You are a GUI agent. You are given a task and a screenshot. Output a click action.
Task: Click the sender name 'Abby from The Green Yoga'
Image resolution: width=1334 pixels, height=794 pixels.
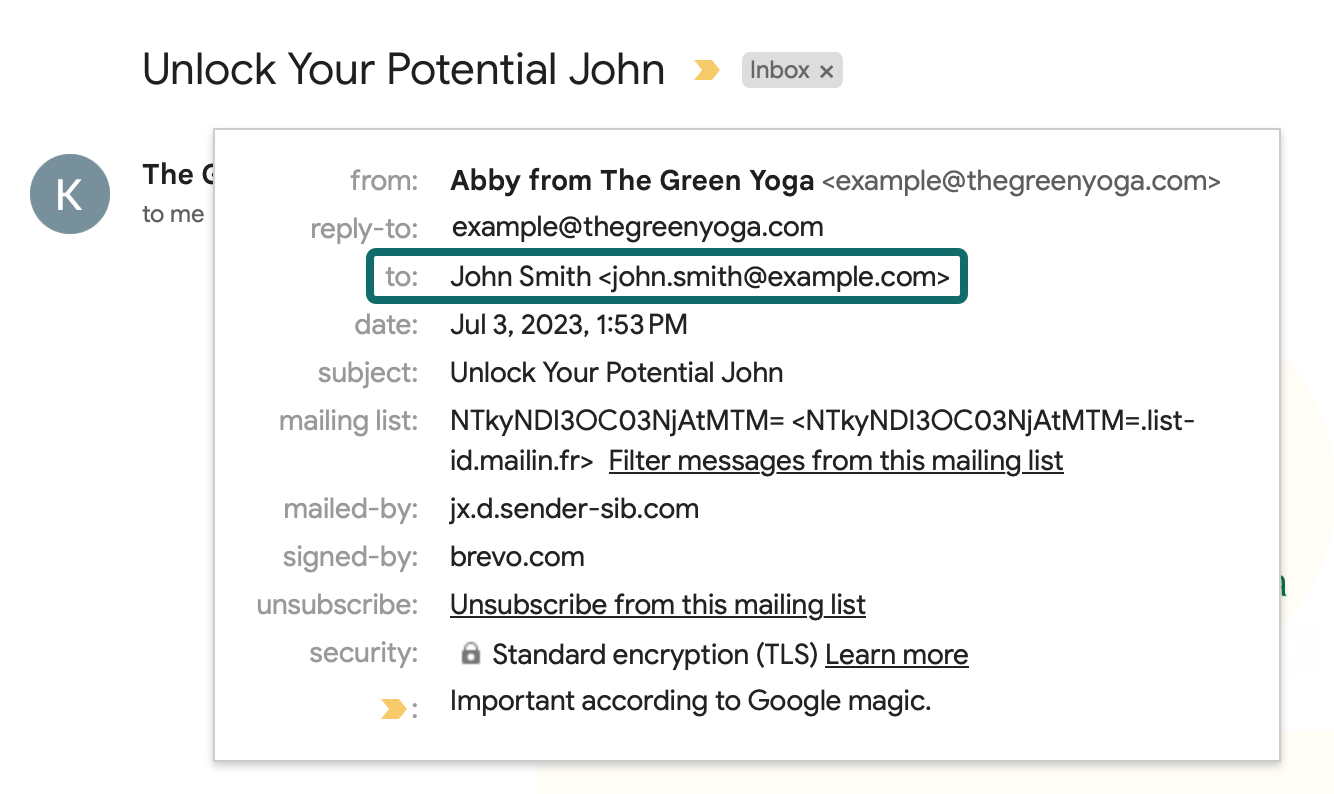(x=630, y=181)
